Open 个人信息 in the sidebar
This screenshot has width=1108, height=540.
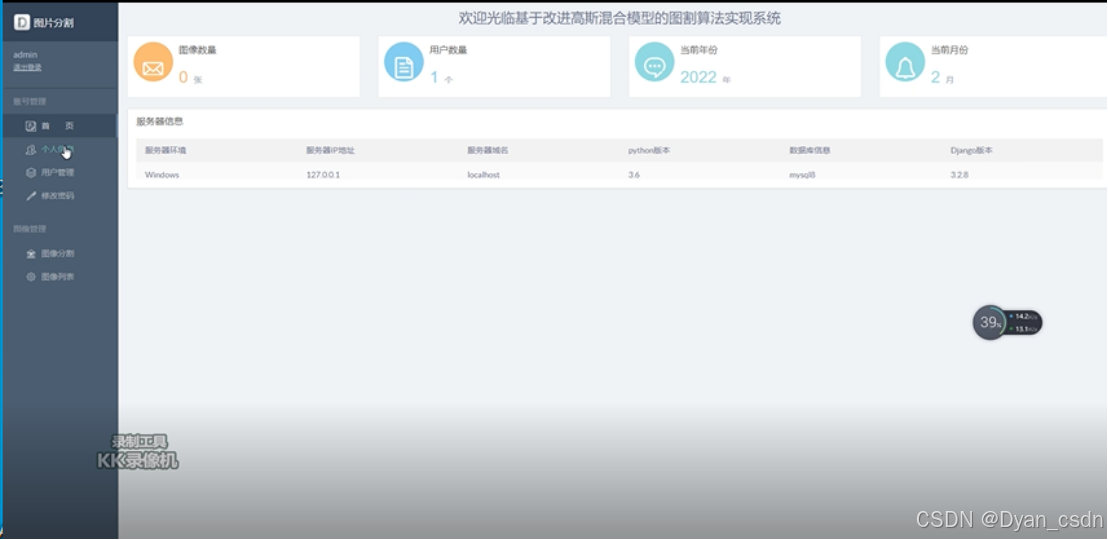pos(59,149)
